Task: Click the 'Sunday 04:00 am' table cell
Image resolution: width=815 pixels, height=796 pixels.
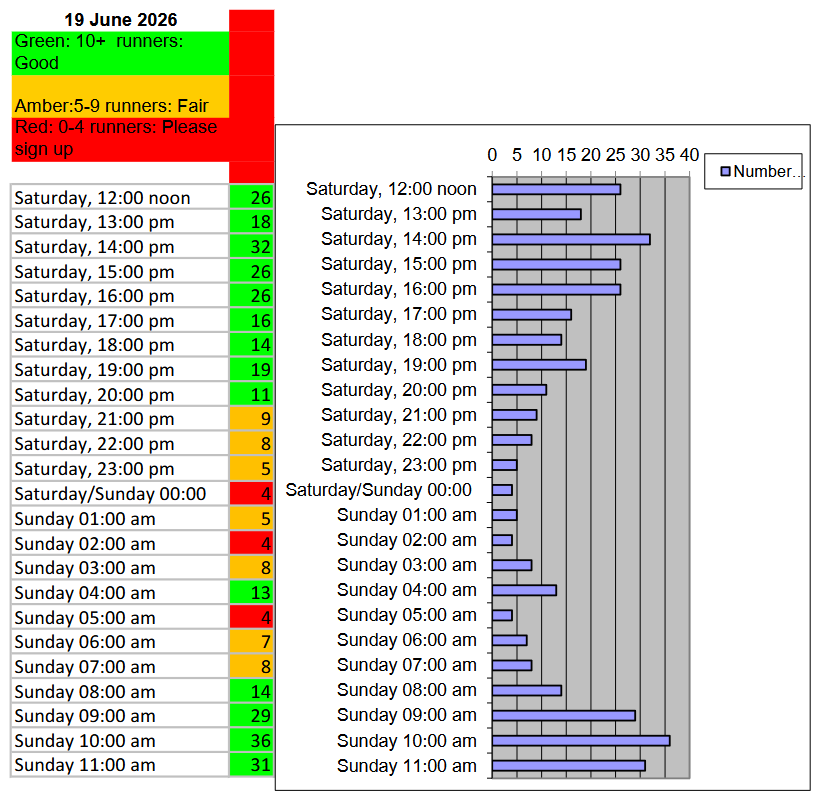Action: click(120, 593)
